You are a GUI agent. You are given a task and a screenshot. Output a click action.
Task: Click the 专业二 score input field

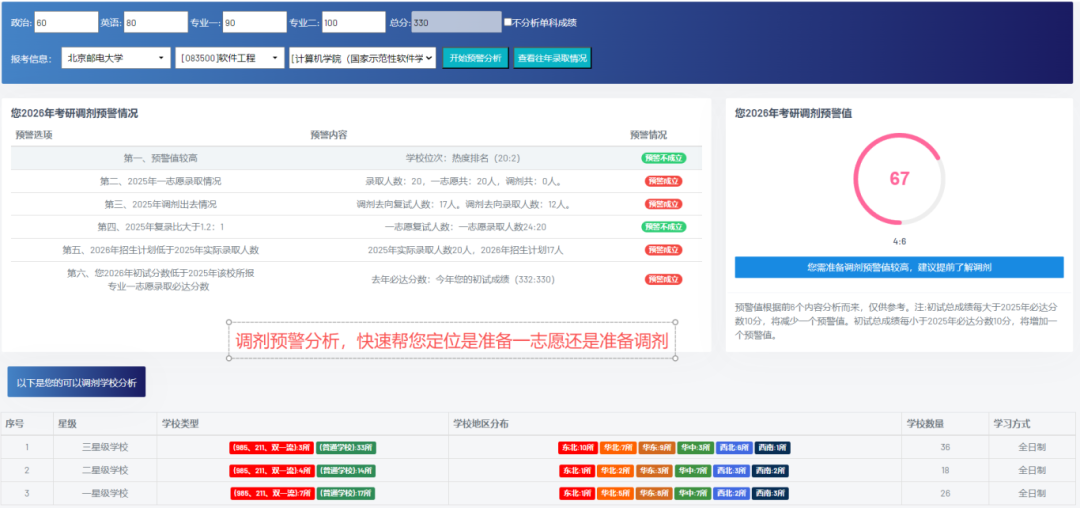pos(353,22)
